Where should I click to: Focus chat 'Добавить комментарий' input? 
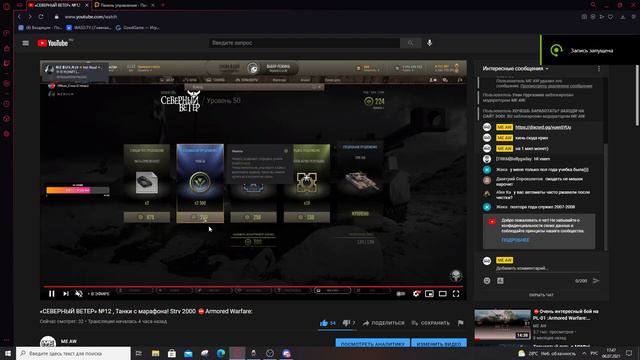(x=547, y=268)
